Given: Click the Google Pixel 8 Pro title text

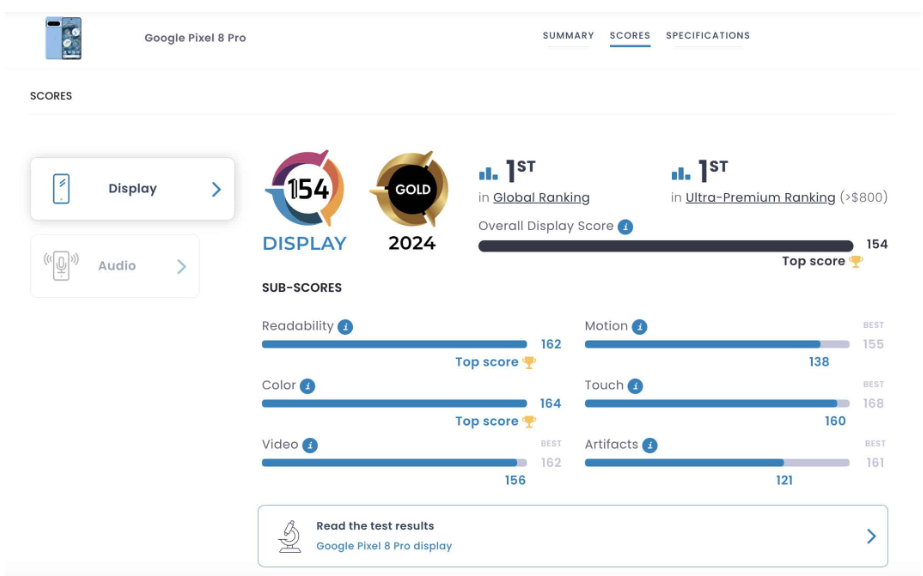Looking at the screenshot, I should 195,38.
